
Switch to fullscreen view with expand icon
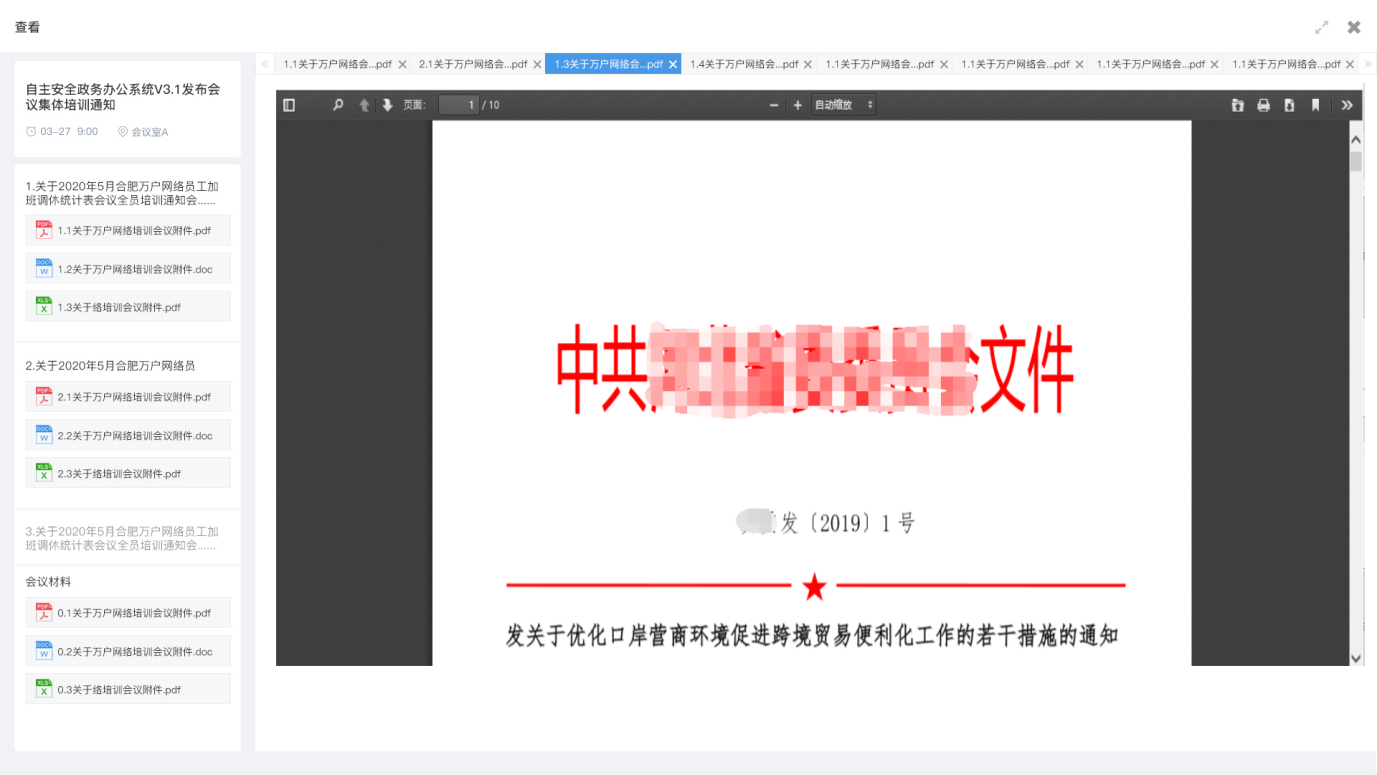click(x=1321, y=27)
